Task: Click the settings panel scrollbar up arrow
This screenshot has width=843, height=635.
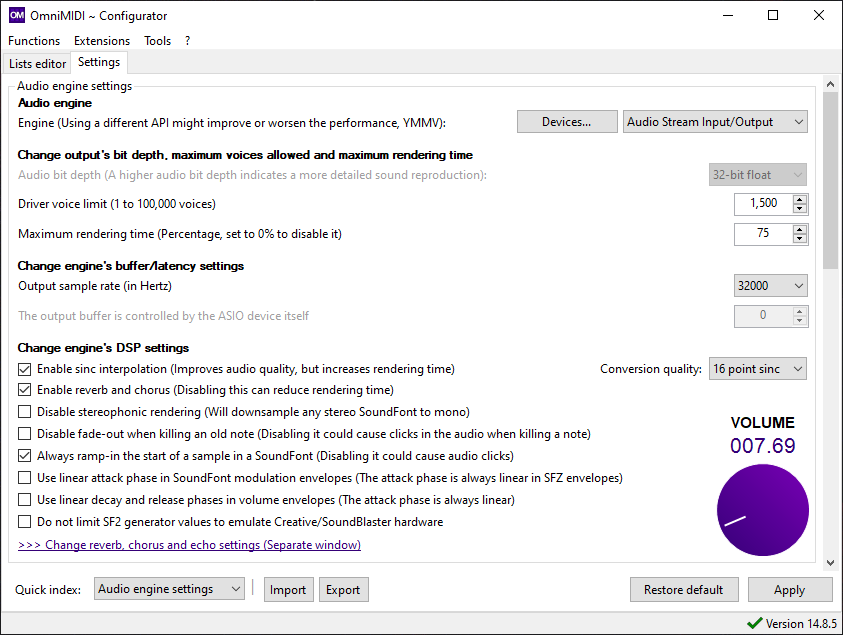Action: coord(830,84)
